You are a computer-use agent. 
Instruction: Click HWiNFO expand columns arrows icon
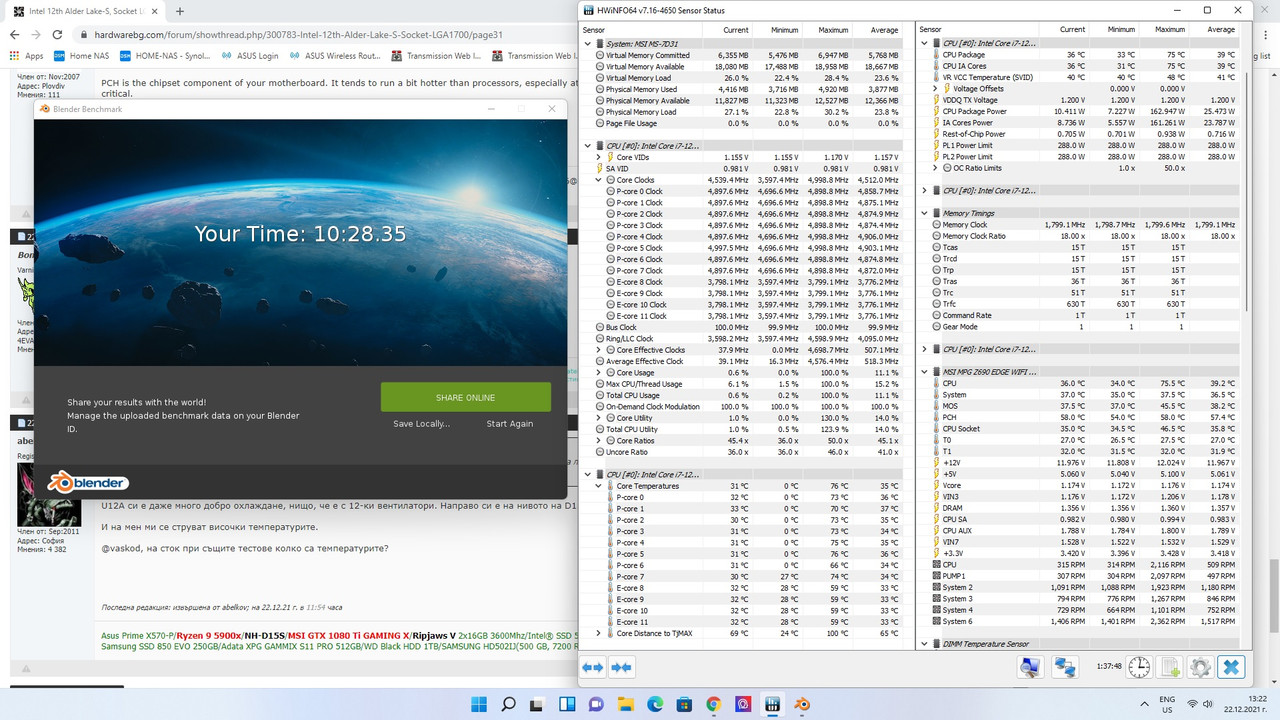[593, 667]
